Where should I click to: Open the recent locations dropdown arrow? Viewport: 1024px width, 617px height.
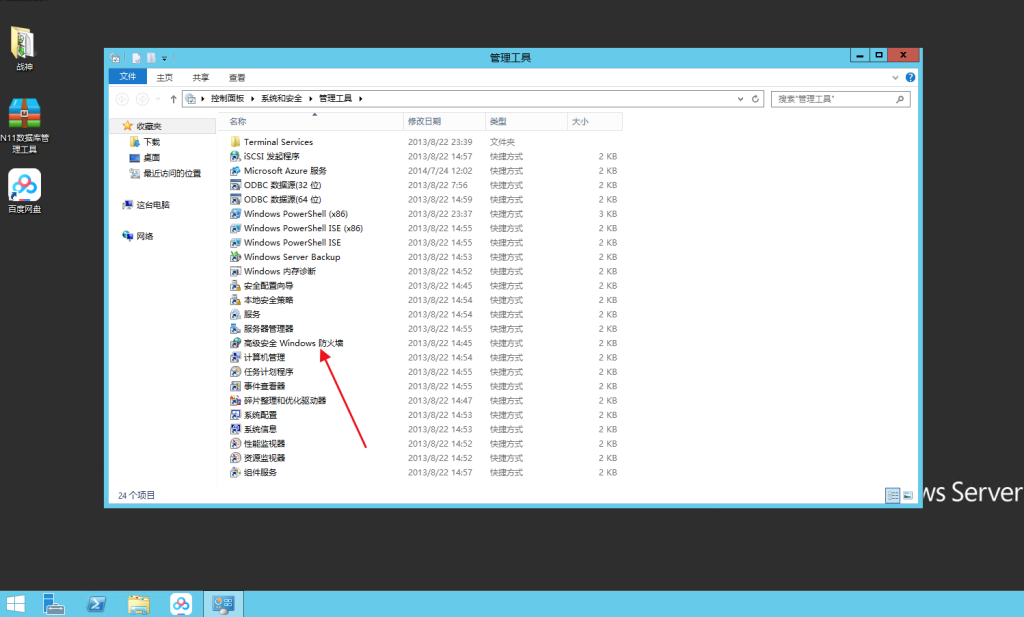[158, 99]
